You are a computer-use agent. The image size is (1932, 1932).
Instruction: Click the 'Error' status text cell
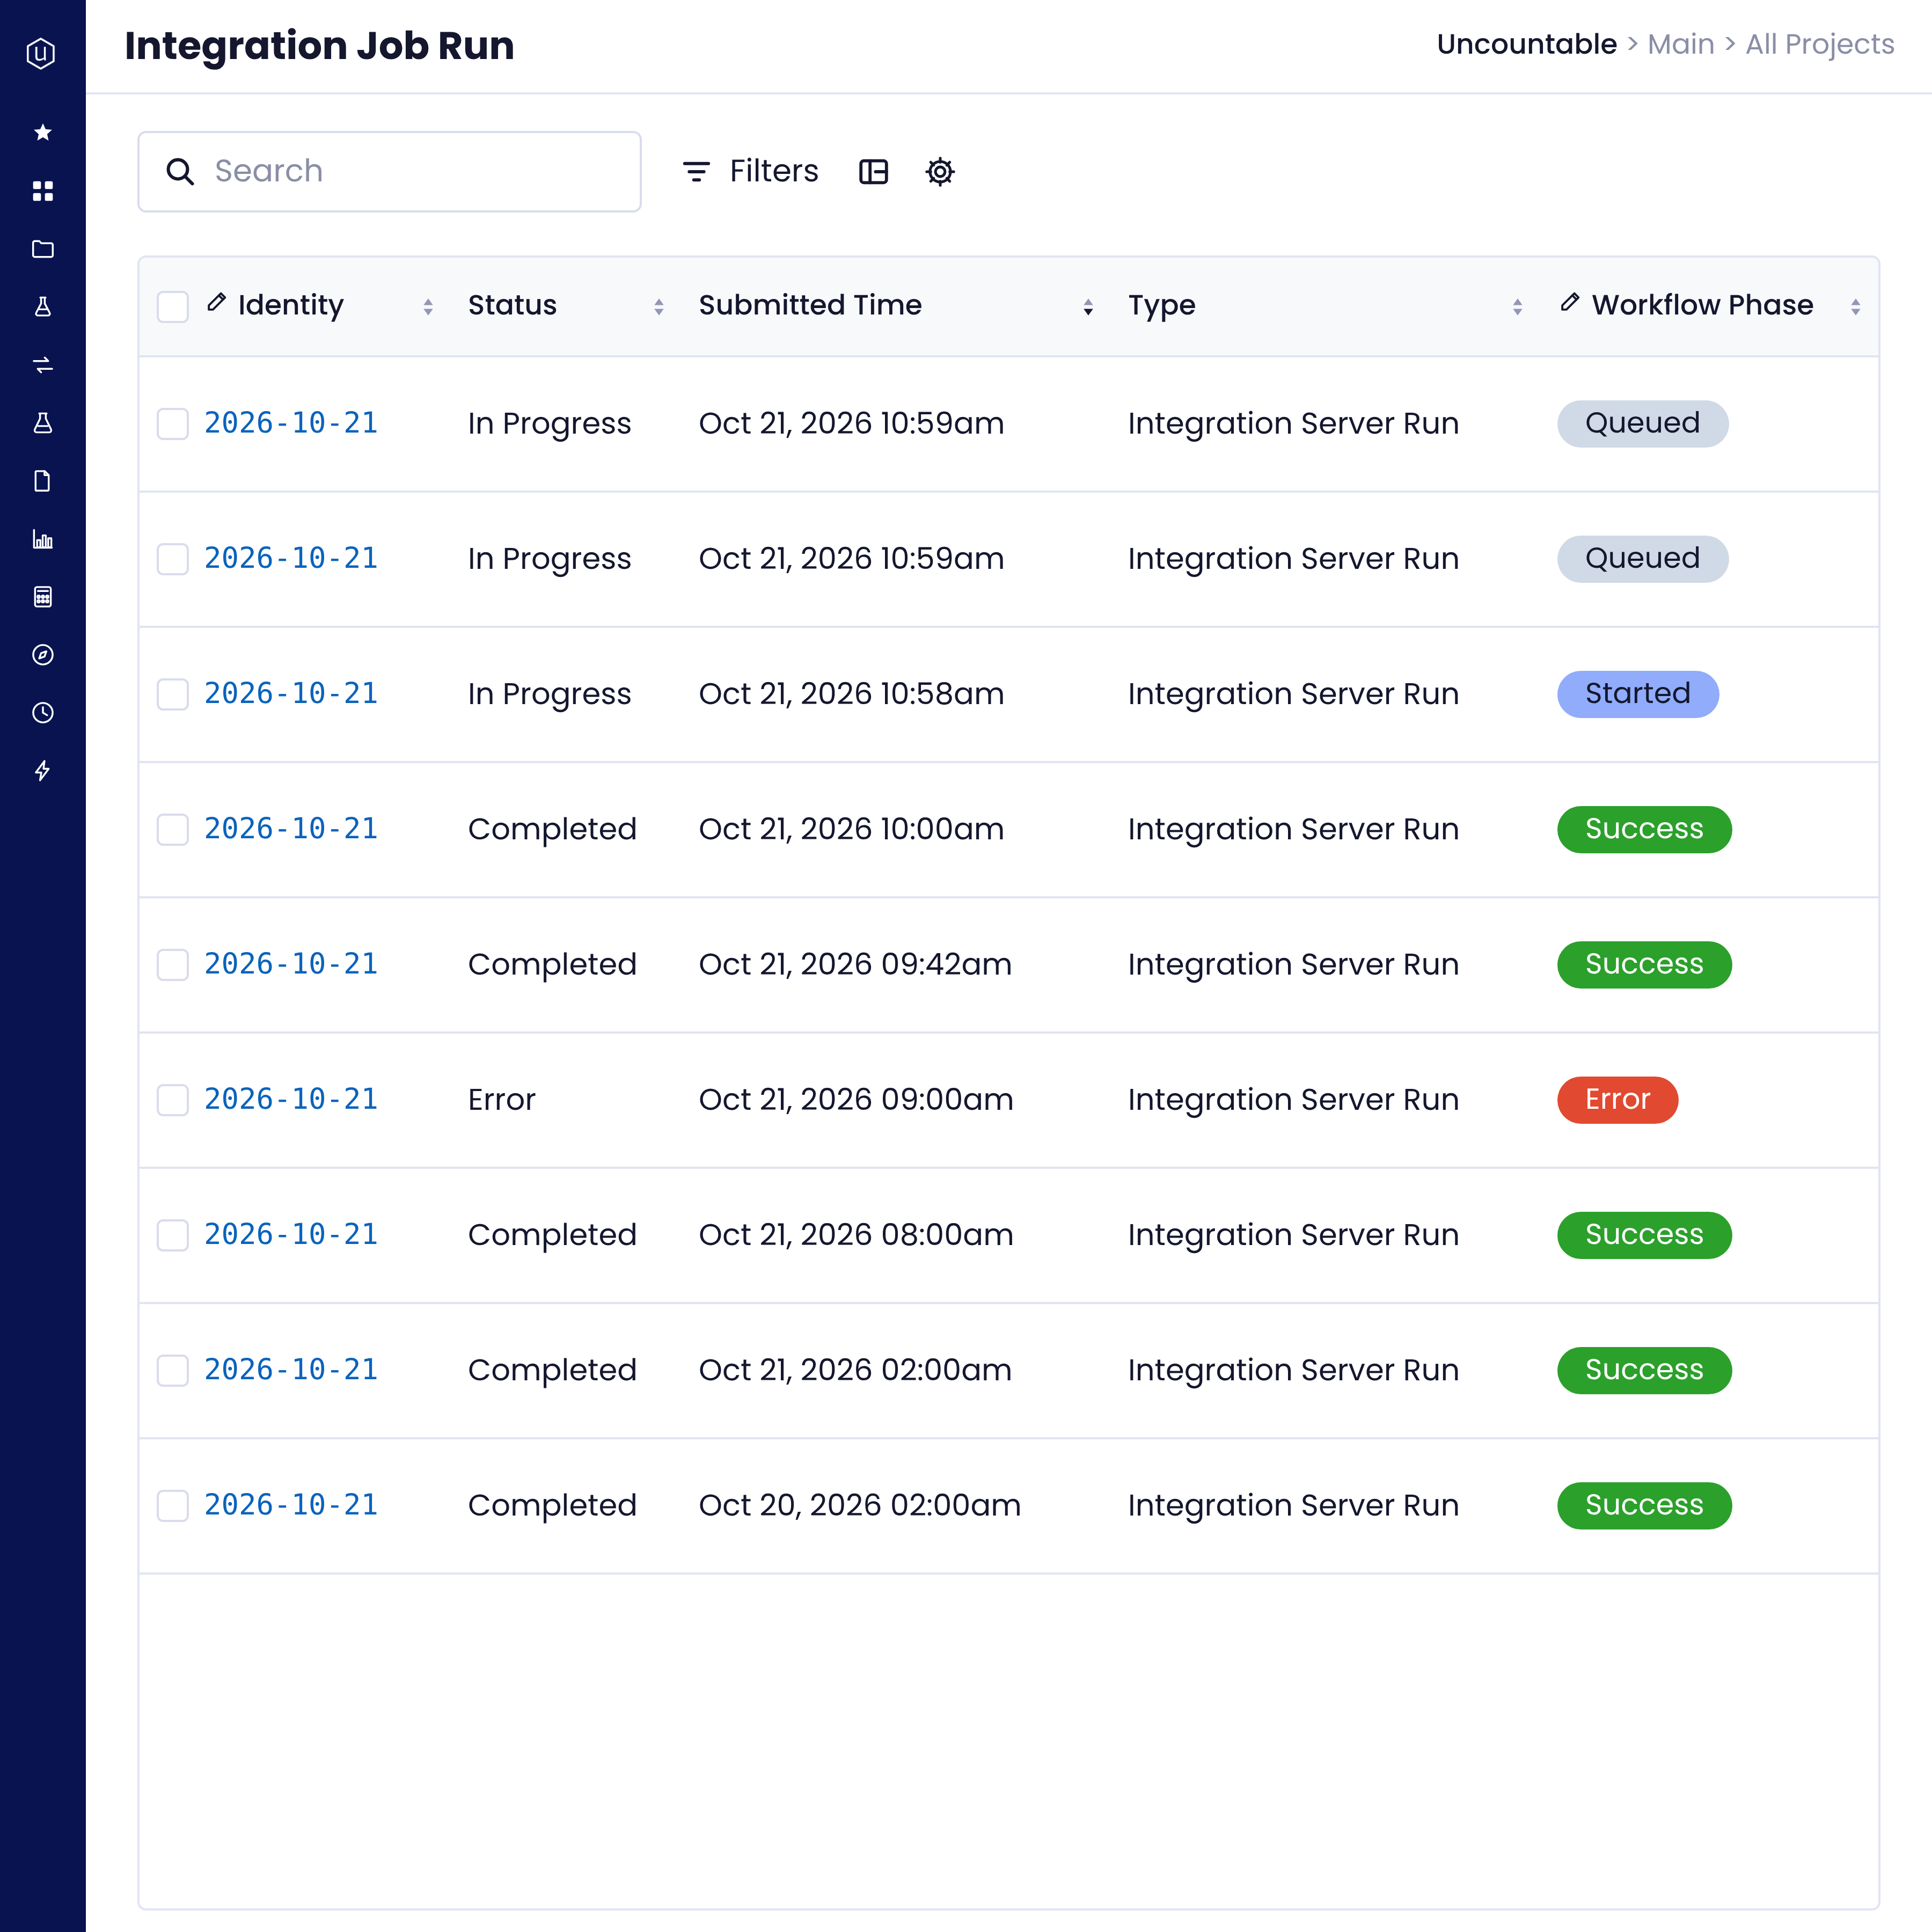click(x=502, y=1100)
